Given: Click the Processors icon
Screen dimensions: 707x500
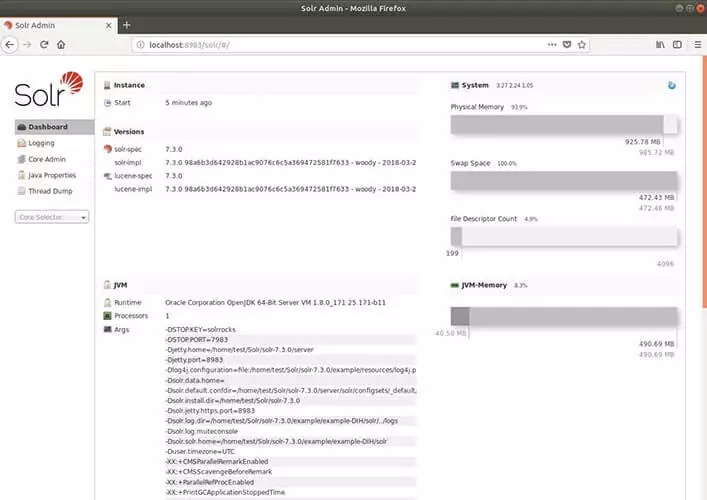Looking at the screenshot, I should (x=107, y=316).
